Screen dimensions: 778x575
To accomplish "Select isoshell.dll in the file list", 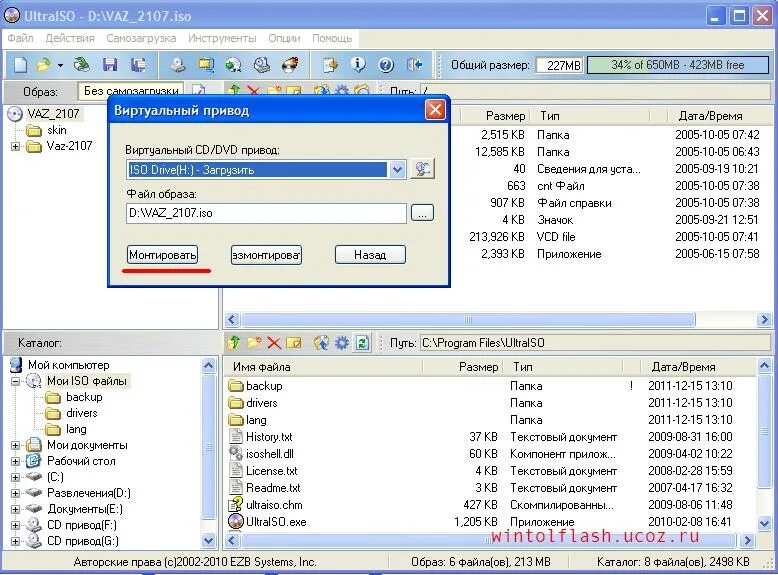I will (269, 454).
